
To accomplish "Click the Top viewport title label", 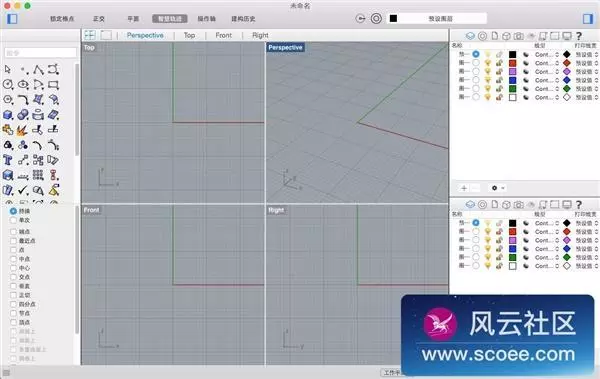I will (x=89, y=47).
